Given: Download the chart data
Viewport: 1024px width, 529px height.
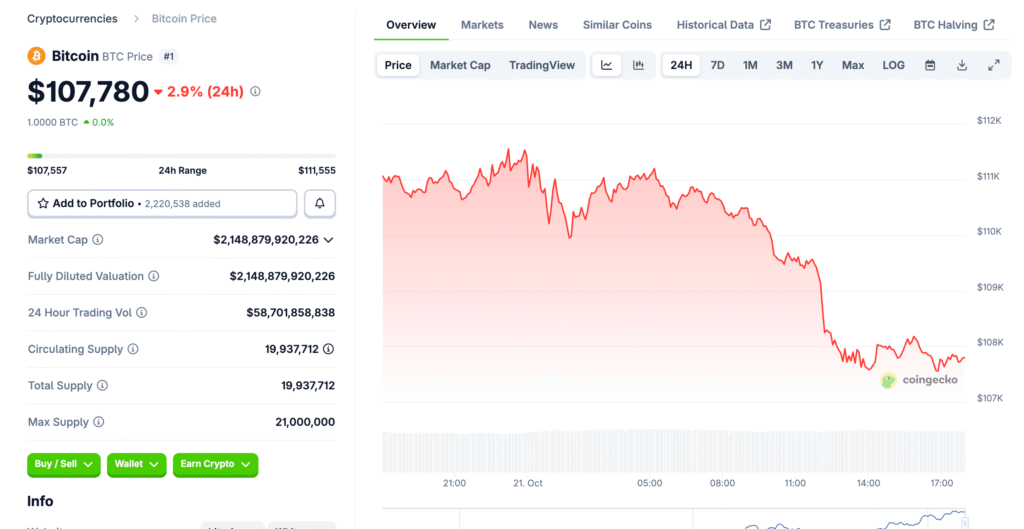Looking at the screenshot, I should (x=962, y=65).
